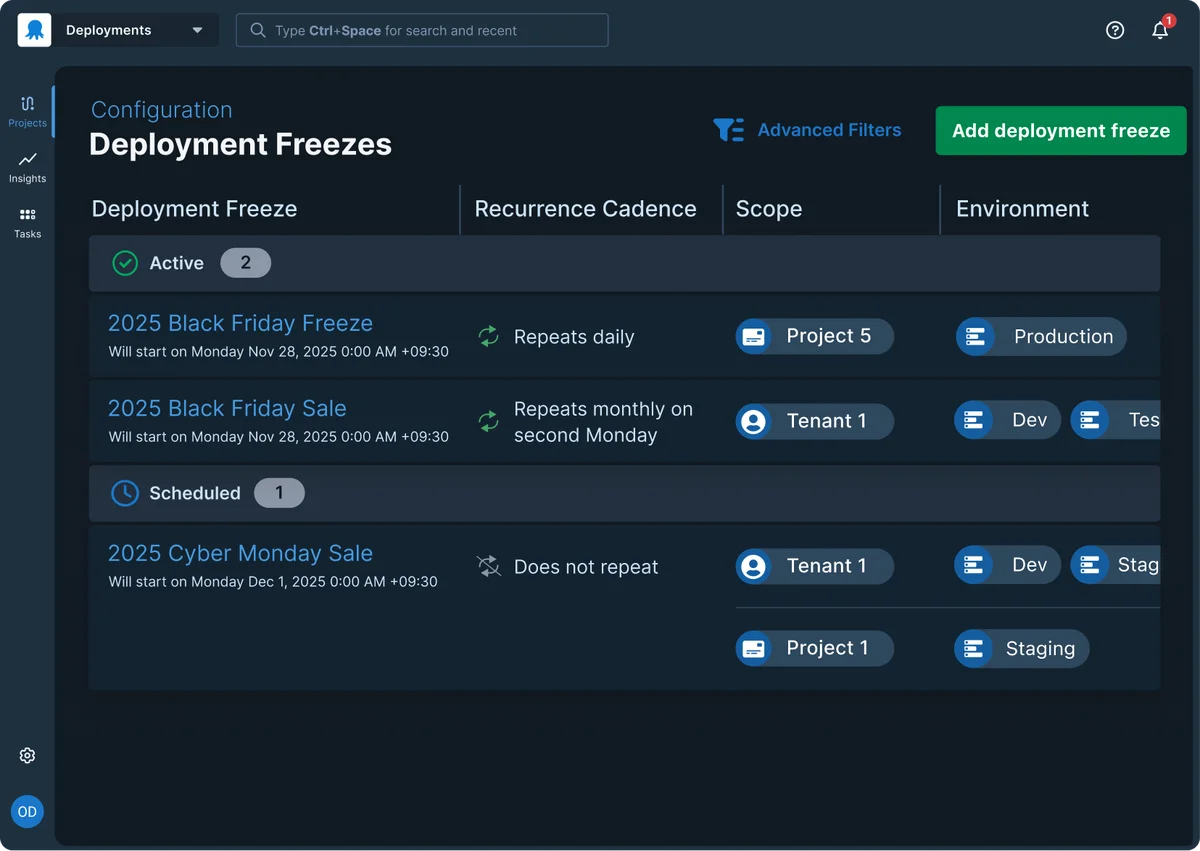Click the green Active status check icon
Screen dimensions: 1200x851
pos(125,263)
